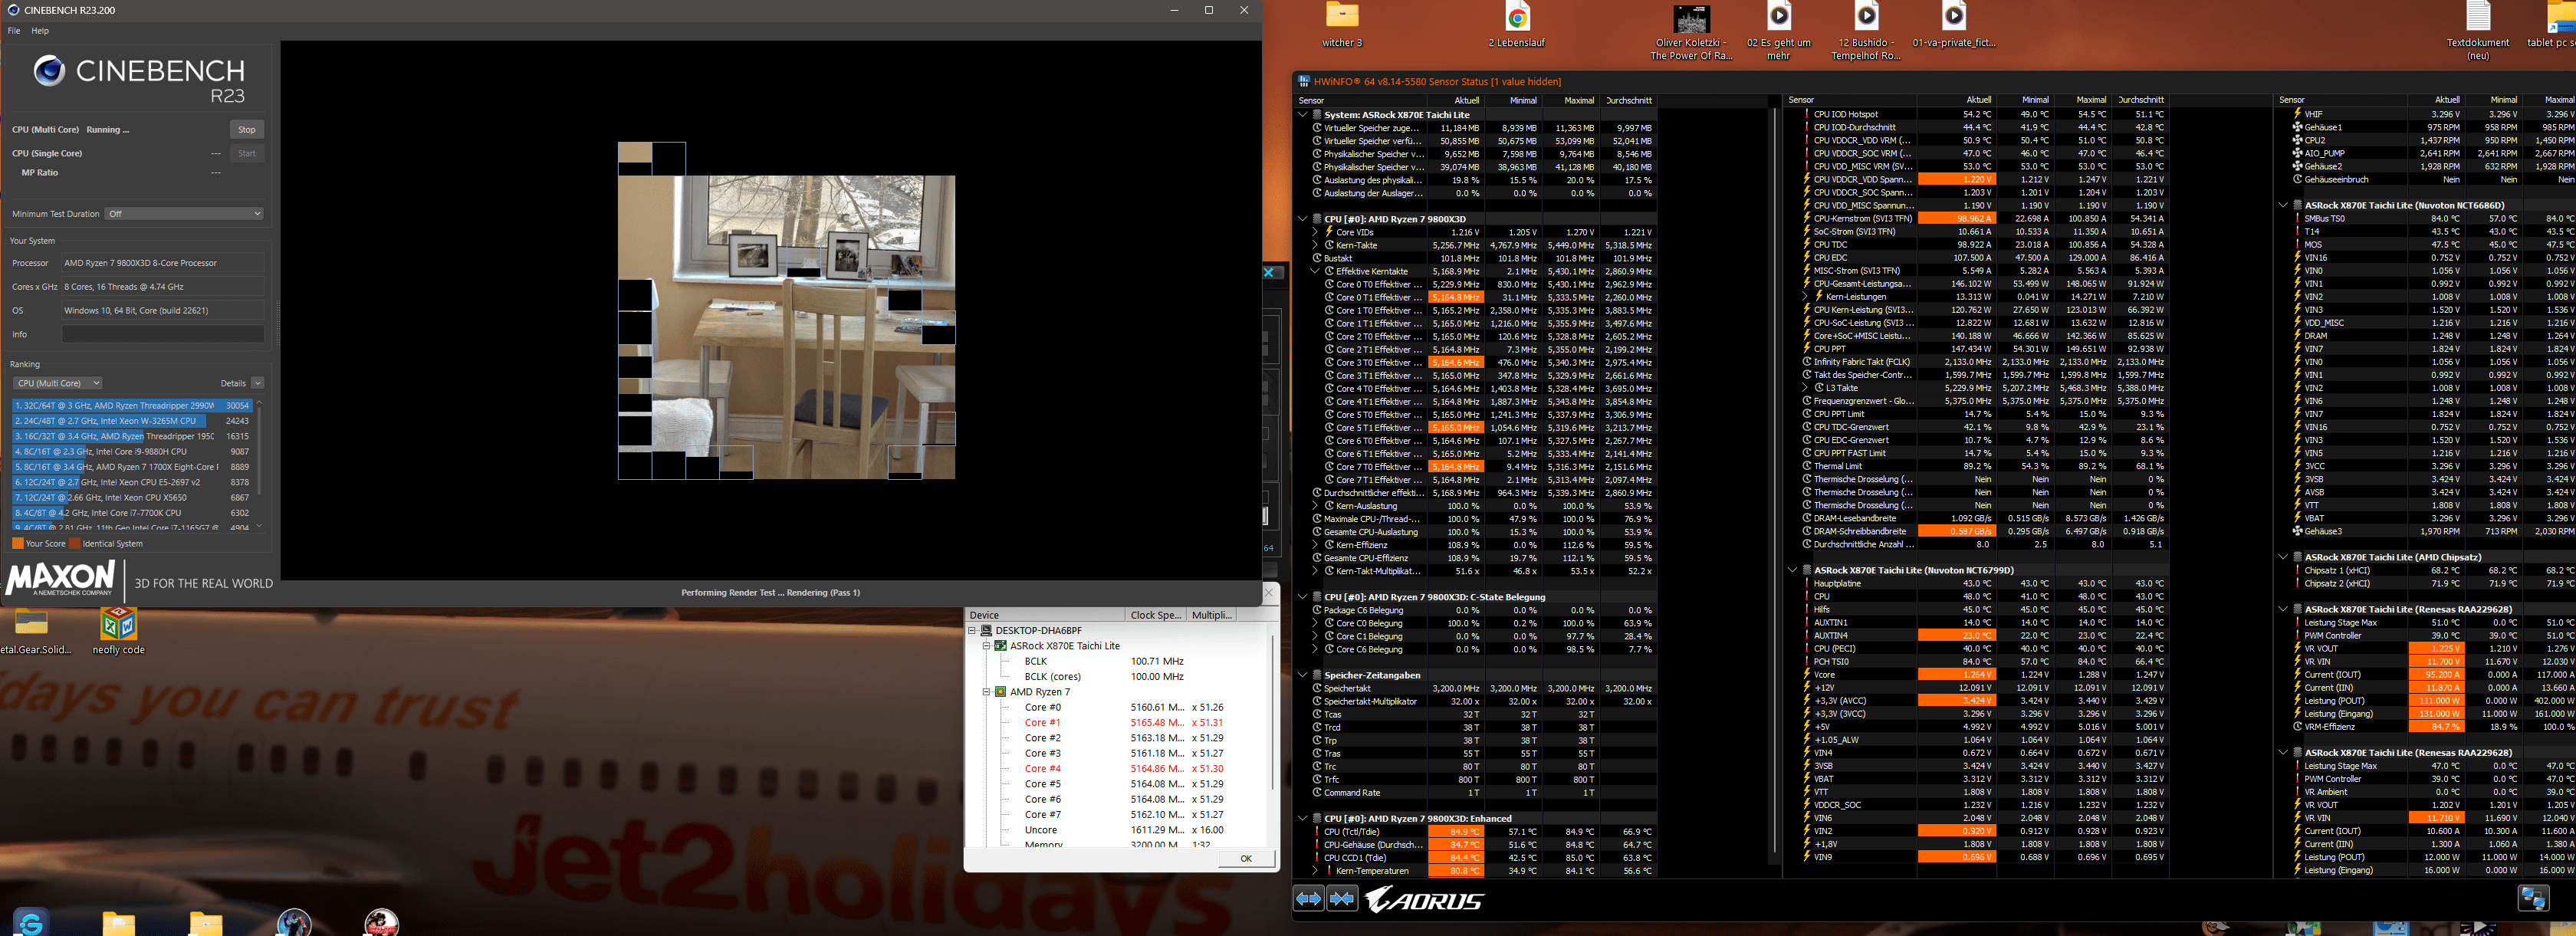Expand the Core VIDs row

1315,232
